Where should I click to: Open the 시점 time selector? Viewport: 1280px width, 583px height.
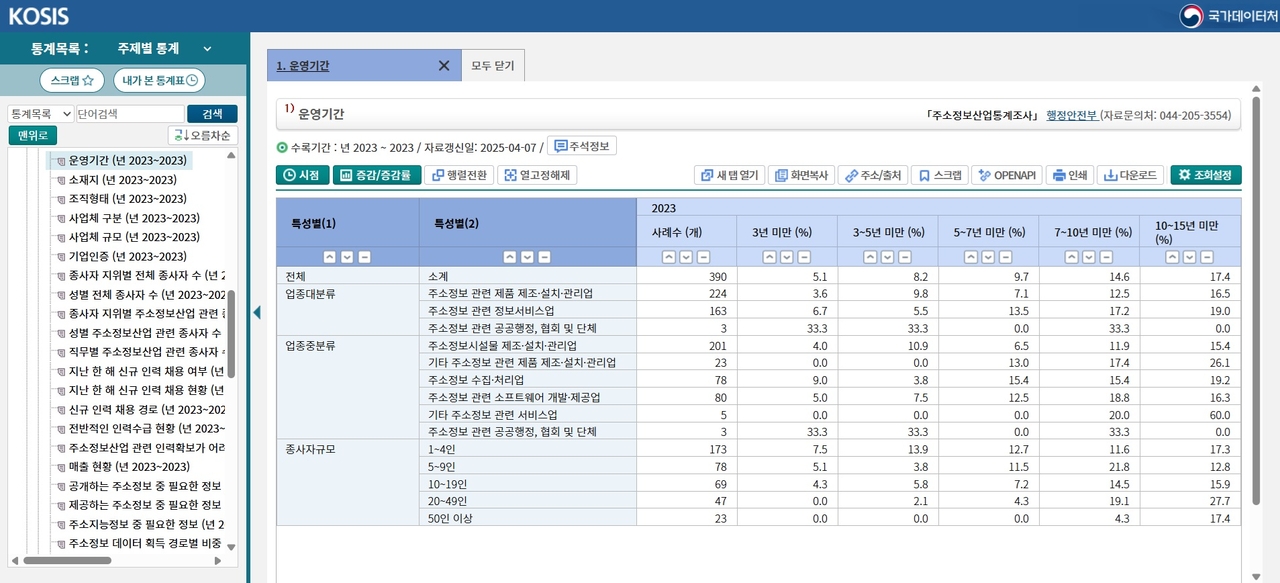[302, 175]
